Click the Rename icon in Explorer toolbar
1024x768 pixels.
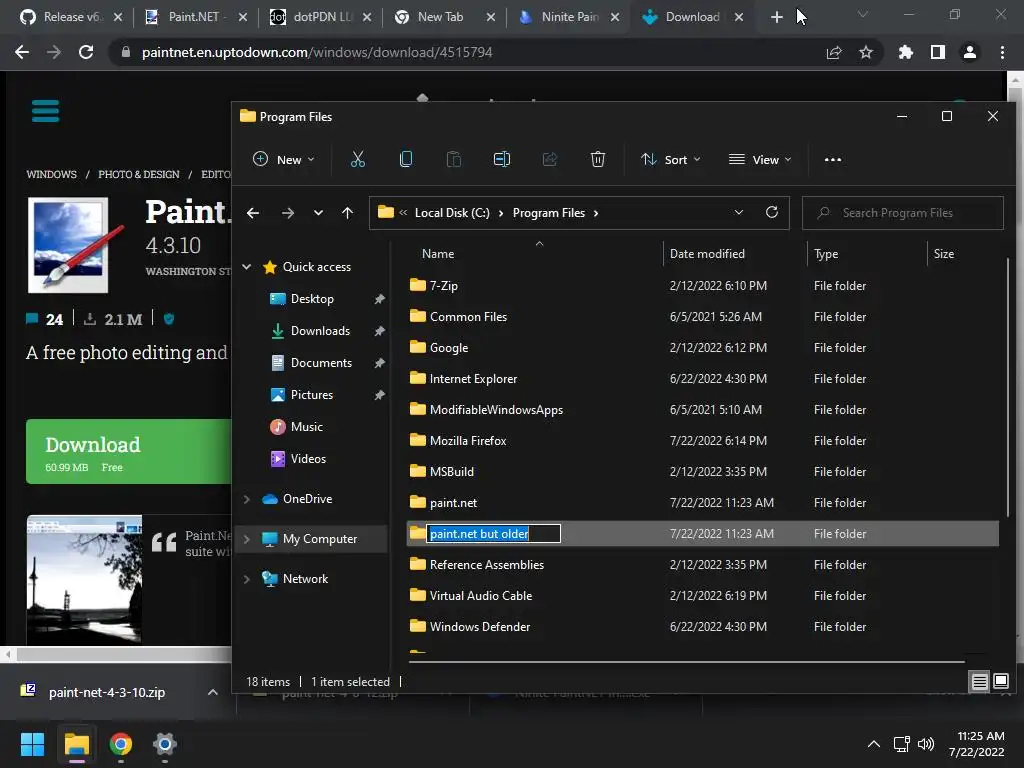pos(502,159)
